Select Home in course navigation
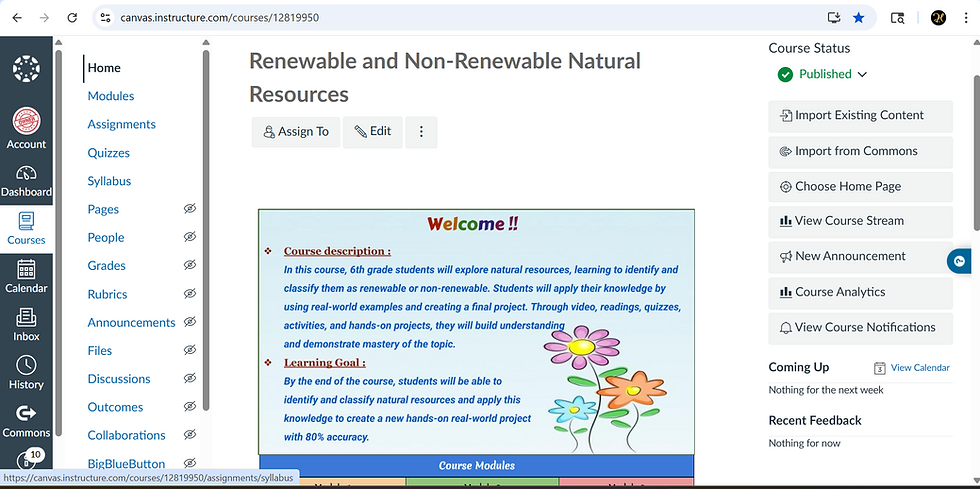Viewport: 980px width, 489px height. tap(104, 68)
